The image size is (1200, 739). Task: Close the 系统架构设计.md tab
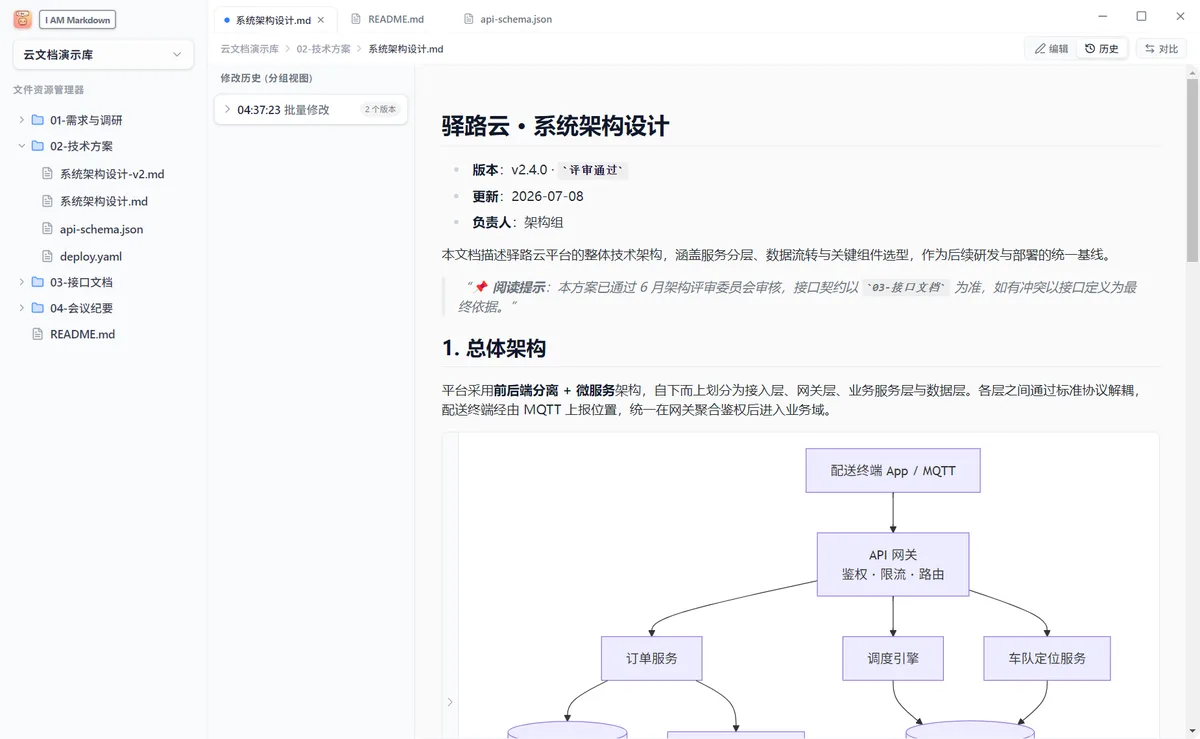point(321,20)
